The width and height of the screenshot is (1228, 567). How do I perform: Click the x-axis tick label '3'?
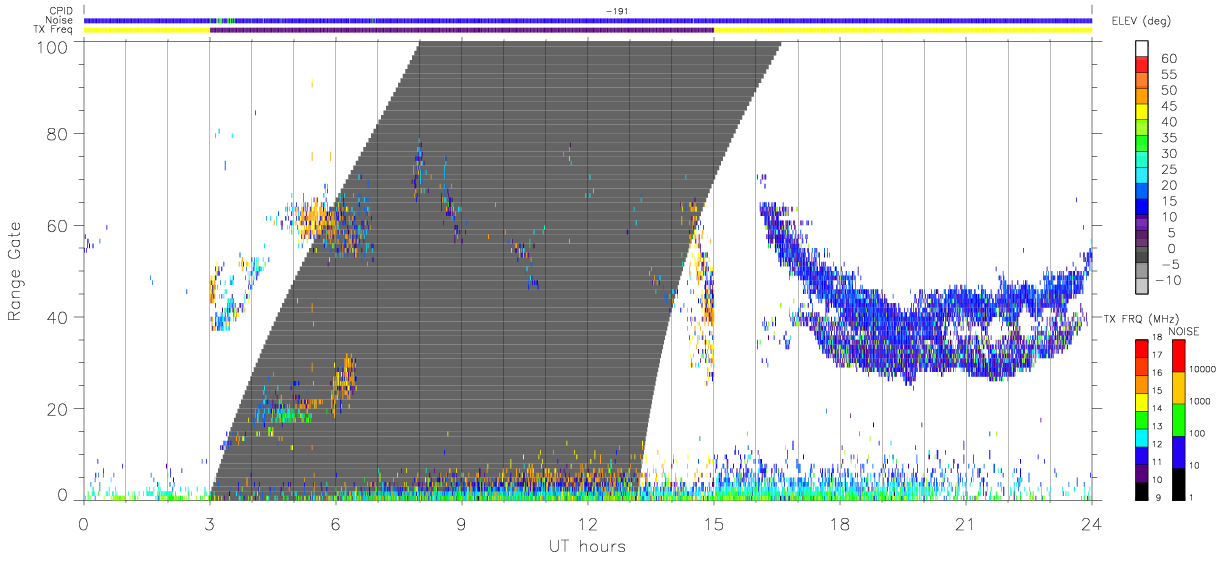click(x=209, y=522)
